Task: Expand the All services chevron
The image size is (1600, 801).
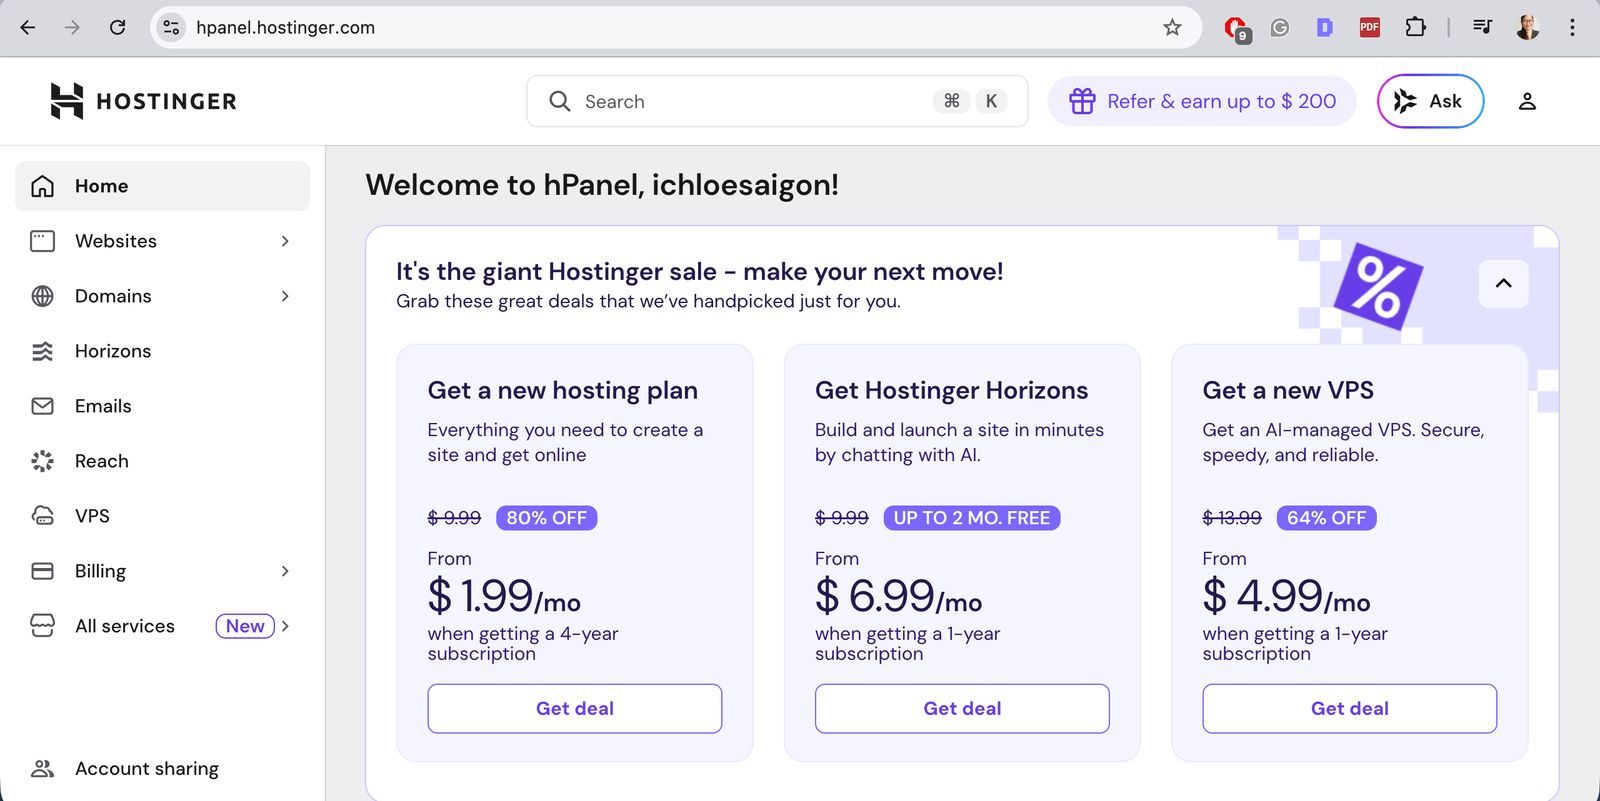Action: [x=285, y=626]
